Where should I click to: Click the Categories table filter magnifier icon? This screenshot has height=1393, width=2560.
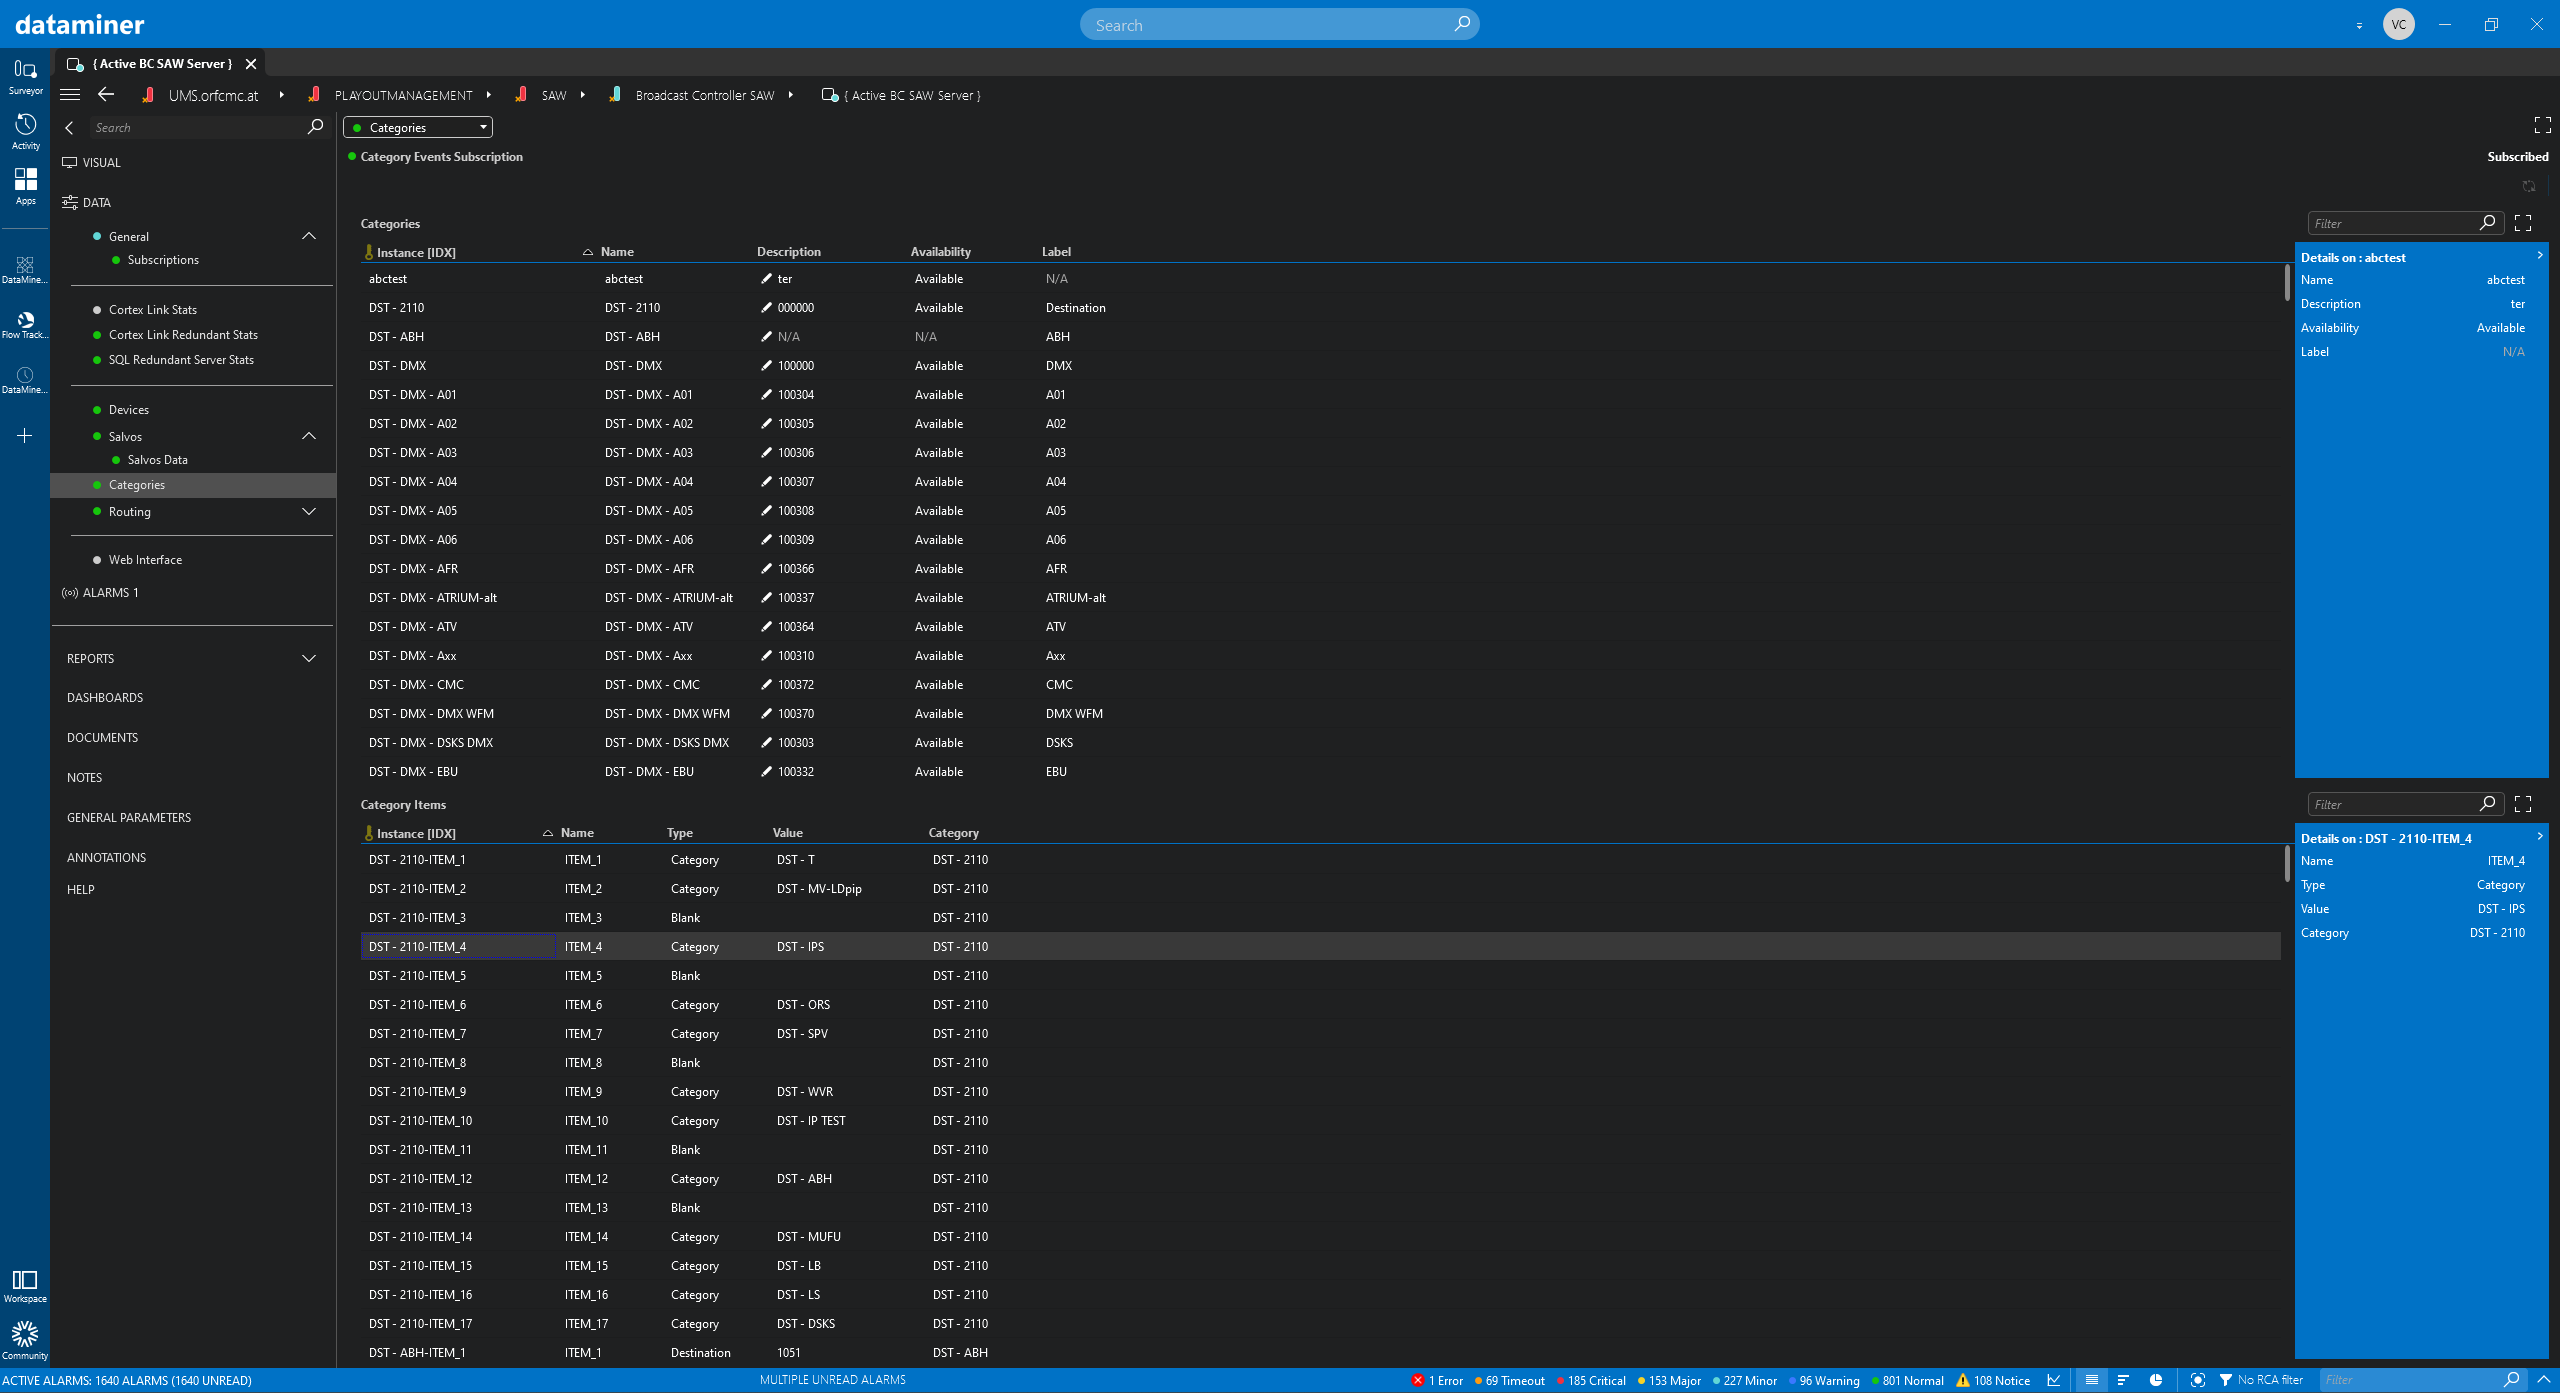tap(2488, 223)
